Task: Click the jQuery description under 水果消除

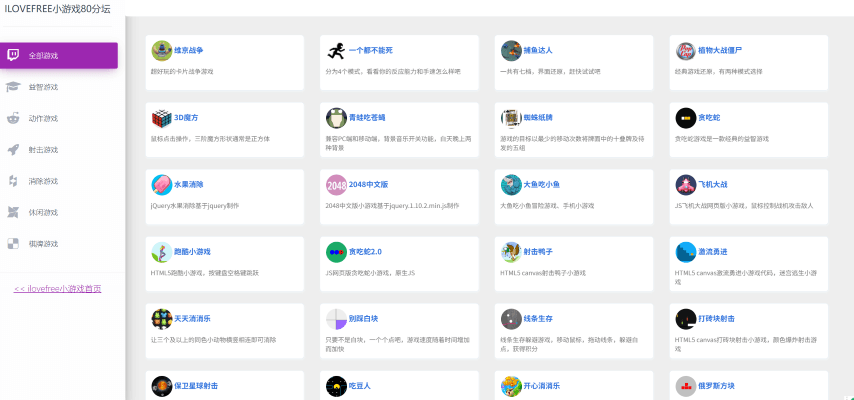Action: (195, 206)
